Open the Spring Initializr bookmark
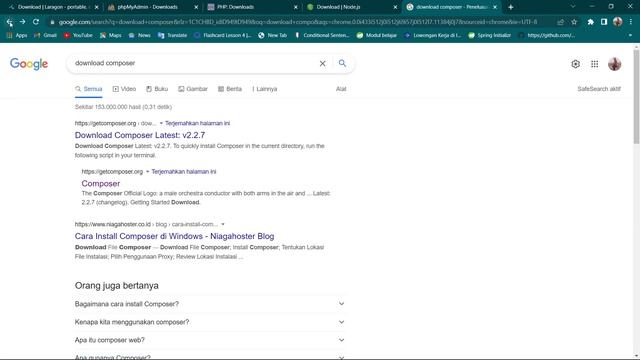Viewport: 640px width, 360px height. tap(489, 36)
